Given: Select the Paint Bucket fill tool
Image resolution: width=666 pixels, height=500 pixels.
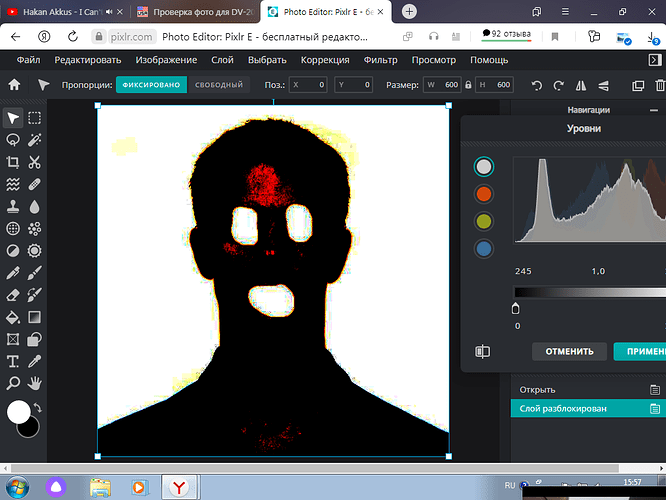Looking at the screenshot, I should [13, 317].
